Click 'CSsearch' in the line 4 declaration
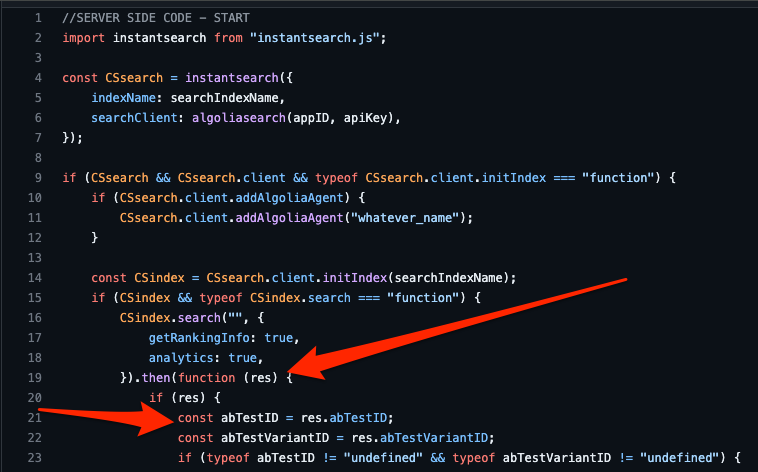 pos(134,78)
